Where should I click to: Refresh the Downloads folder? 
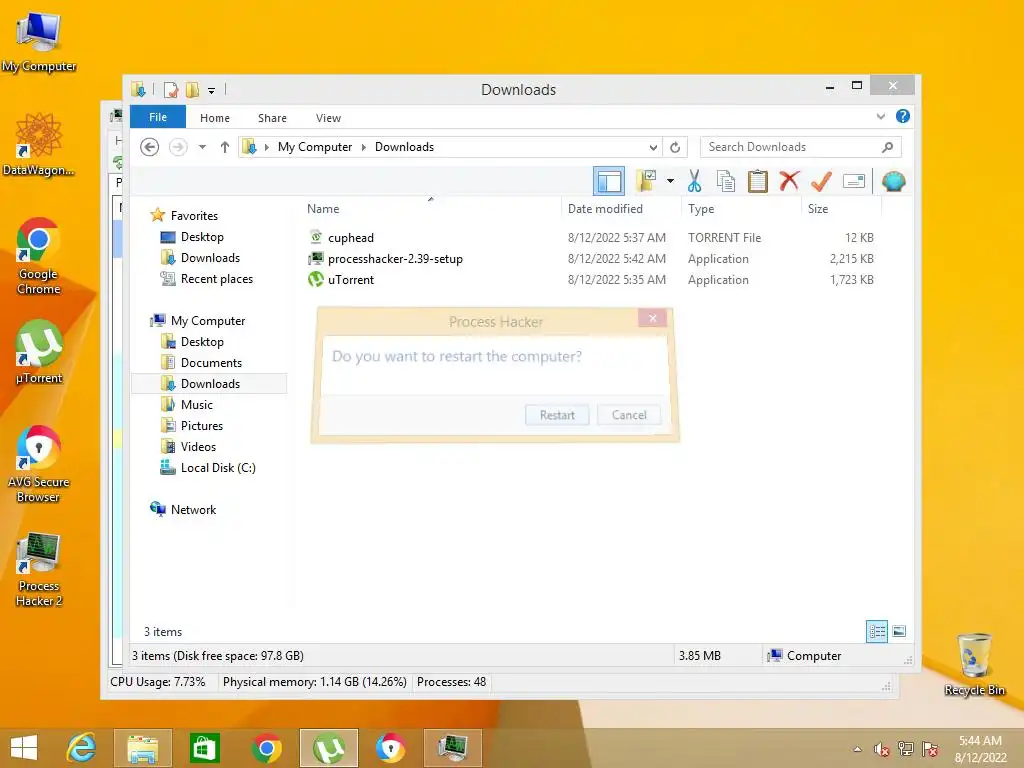(x=675, y=147)
